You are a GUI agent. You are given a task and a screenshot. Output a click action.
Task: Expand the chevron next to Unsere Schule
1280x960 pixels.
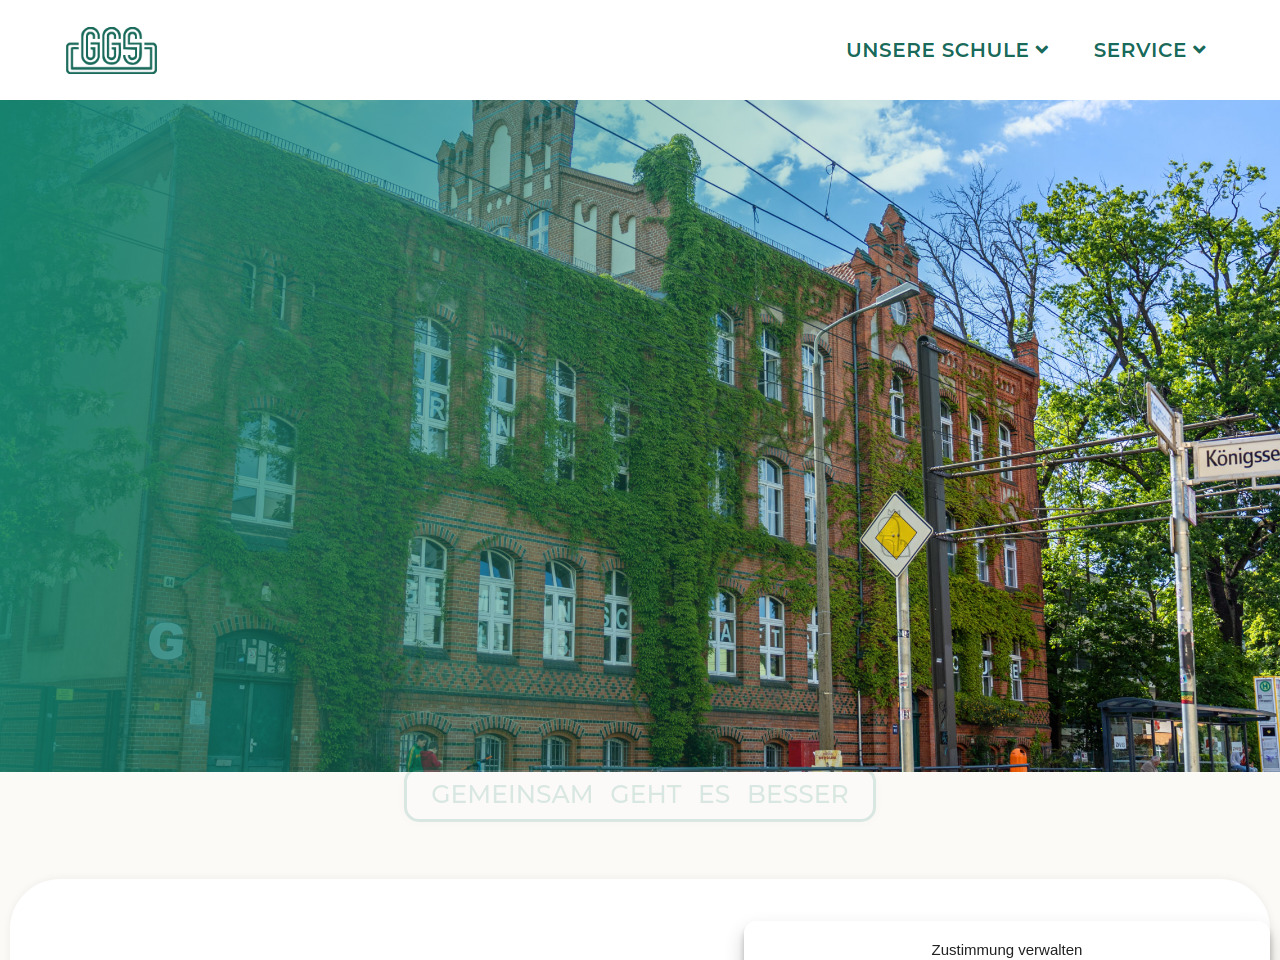(1042, 49)
